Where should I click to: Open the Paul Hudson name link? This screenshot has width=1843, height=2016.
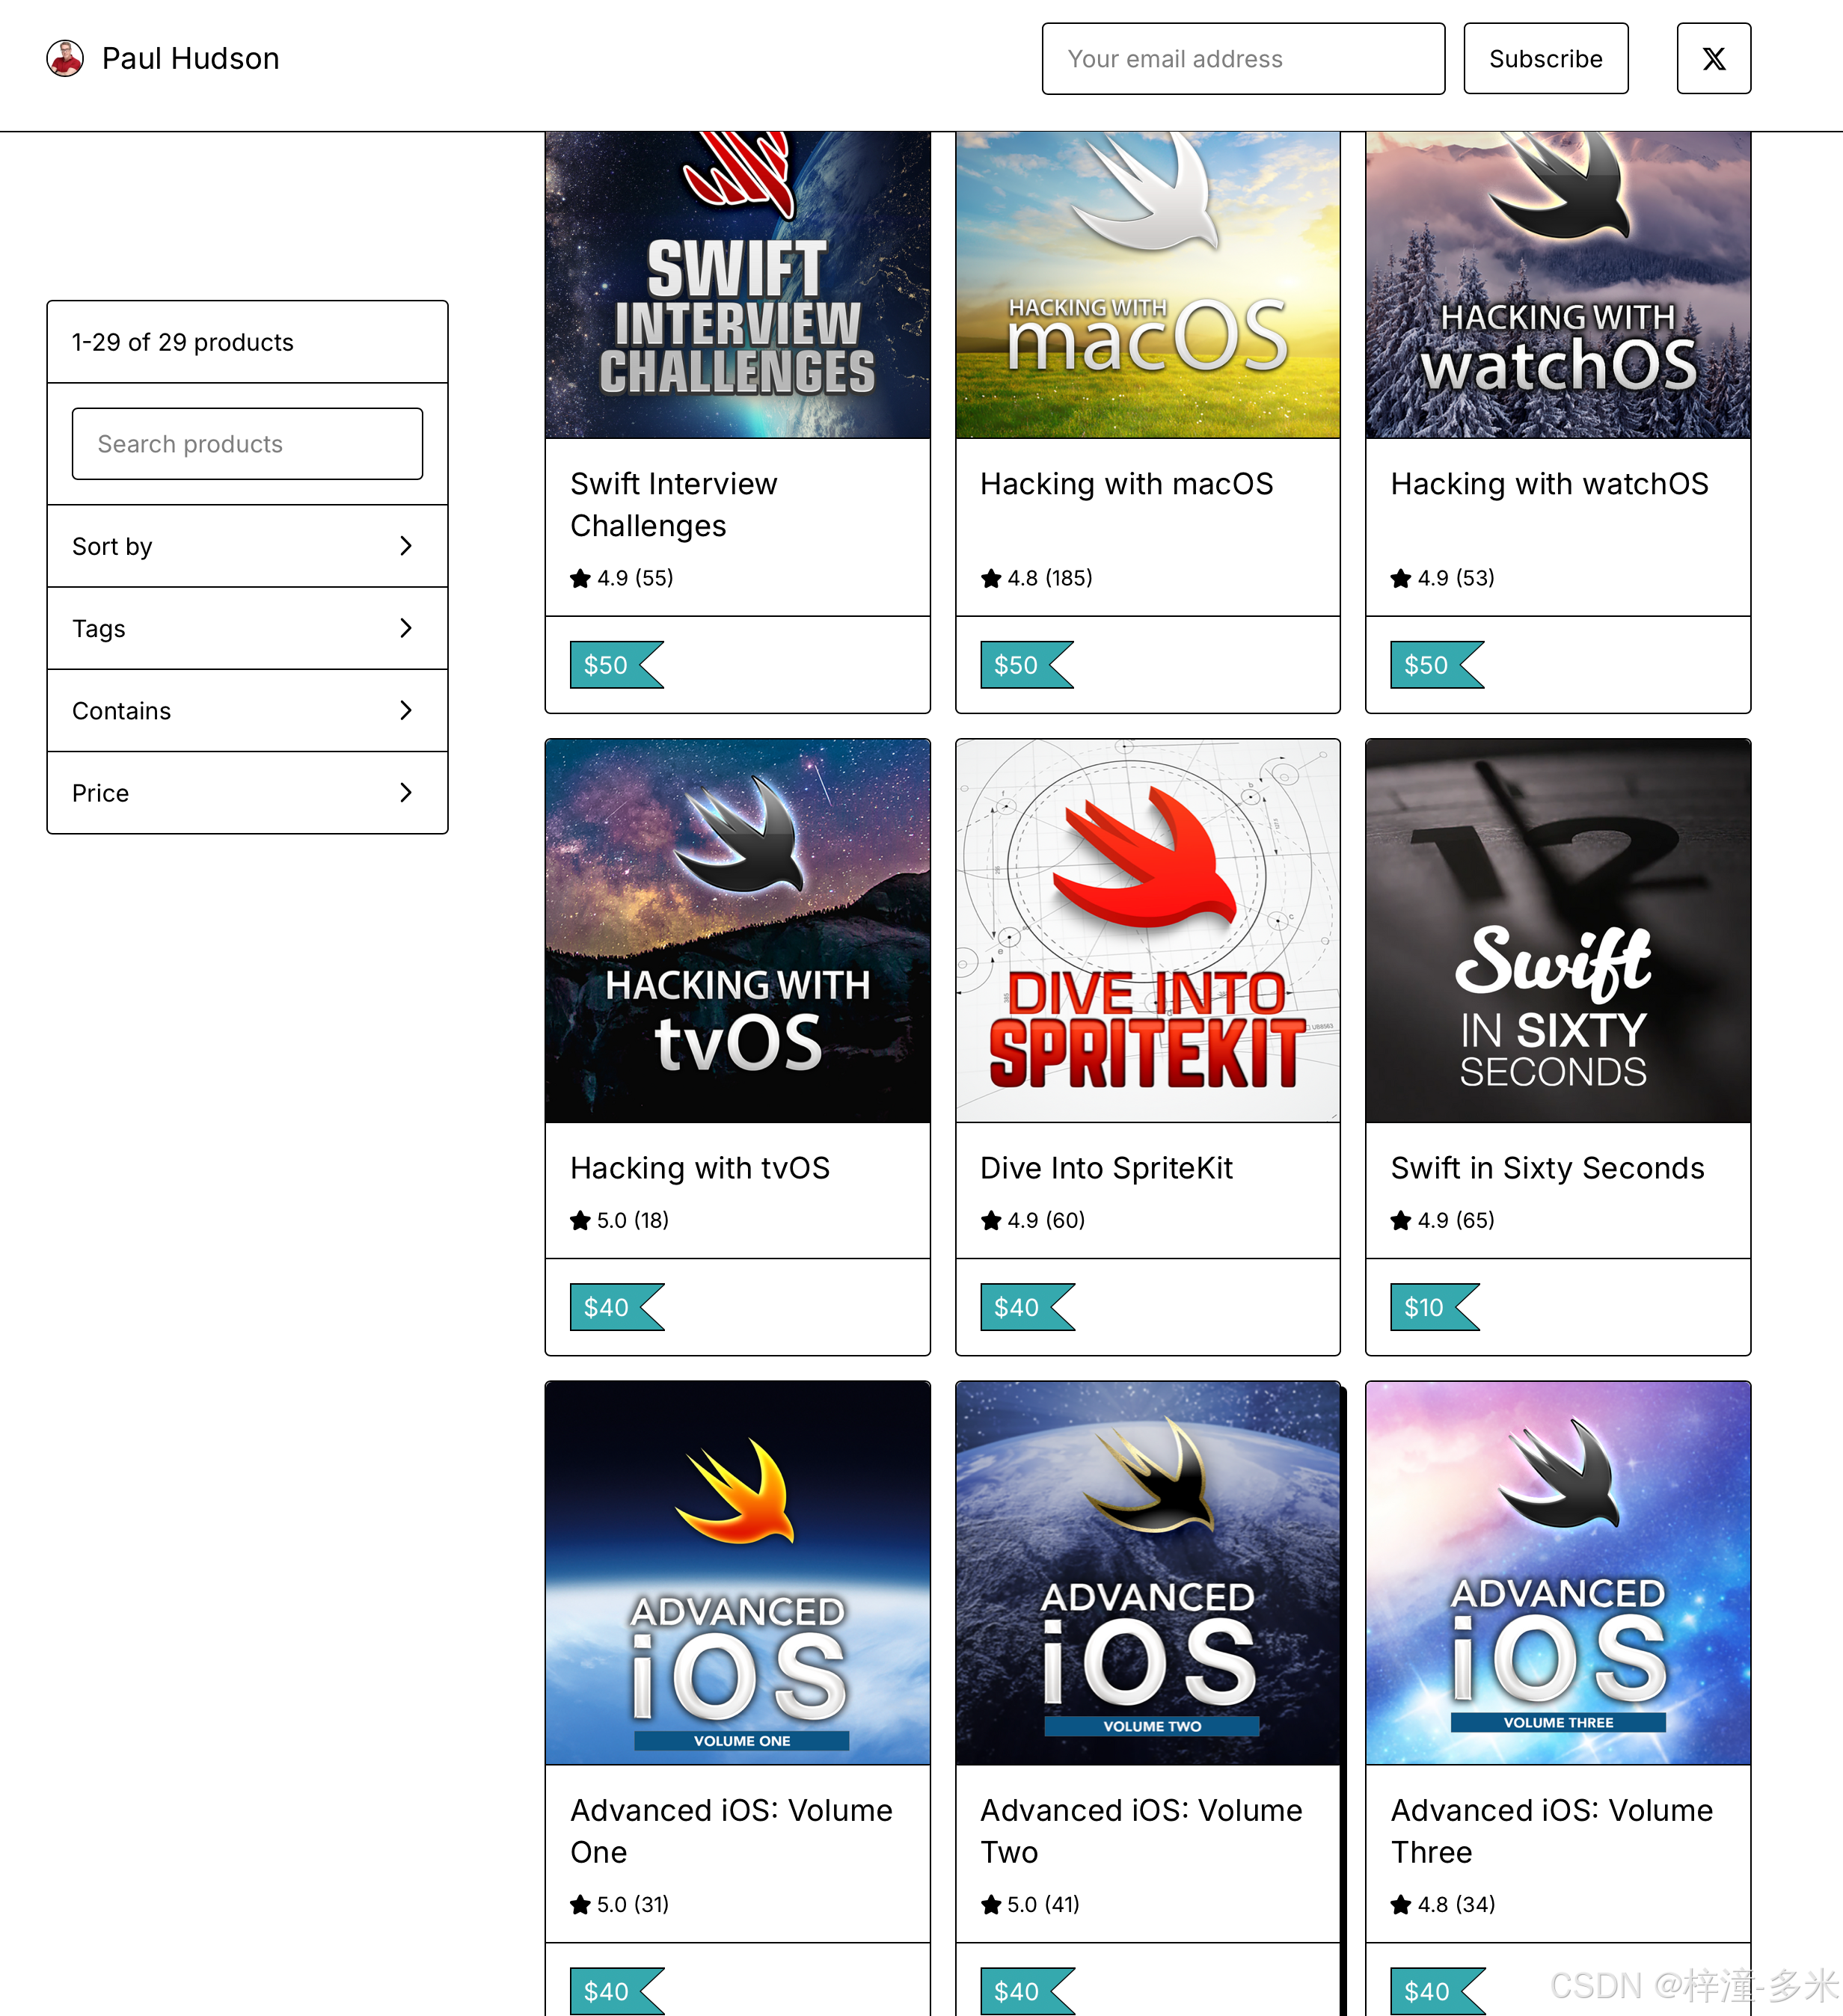coord(190,59)
